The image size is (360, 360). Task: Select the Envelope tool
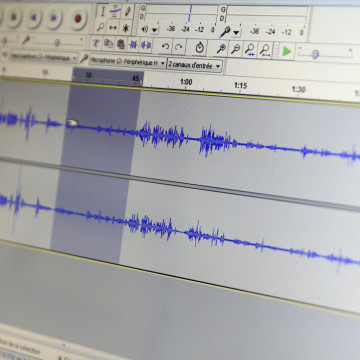[115, 12]
